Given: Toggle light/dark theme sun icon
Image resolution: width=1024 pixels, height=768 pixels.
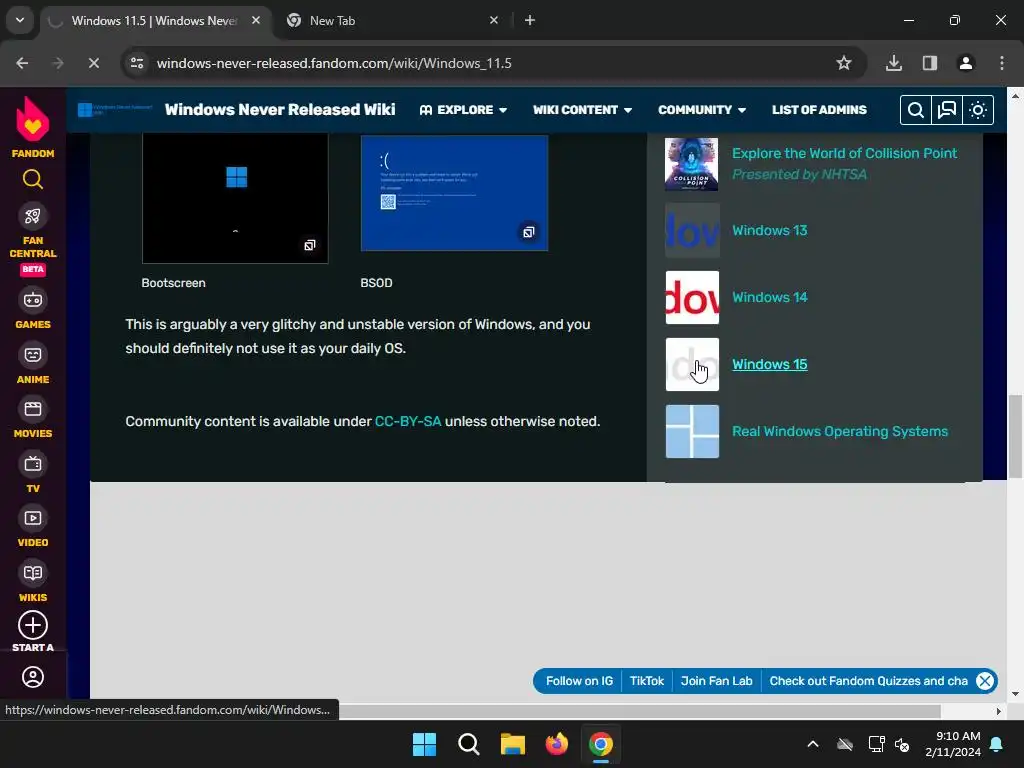Looking at the screenshot, I should pyautogui.click(x=978, y=110).
